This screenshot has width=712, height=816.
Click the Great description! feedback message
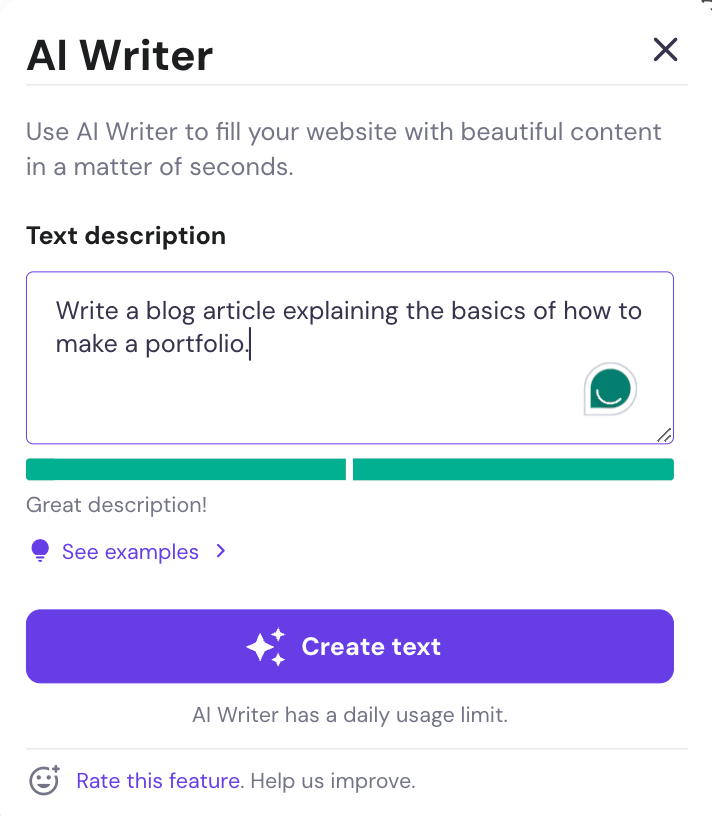pos(116,505)
